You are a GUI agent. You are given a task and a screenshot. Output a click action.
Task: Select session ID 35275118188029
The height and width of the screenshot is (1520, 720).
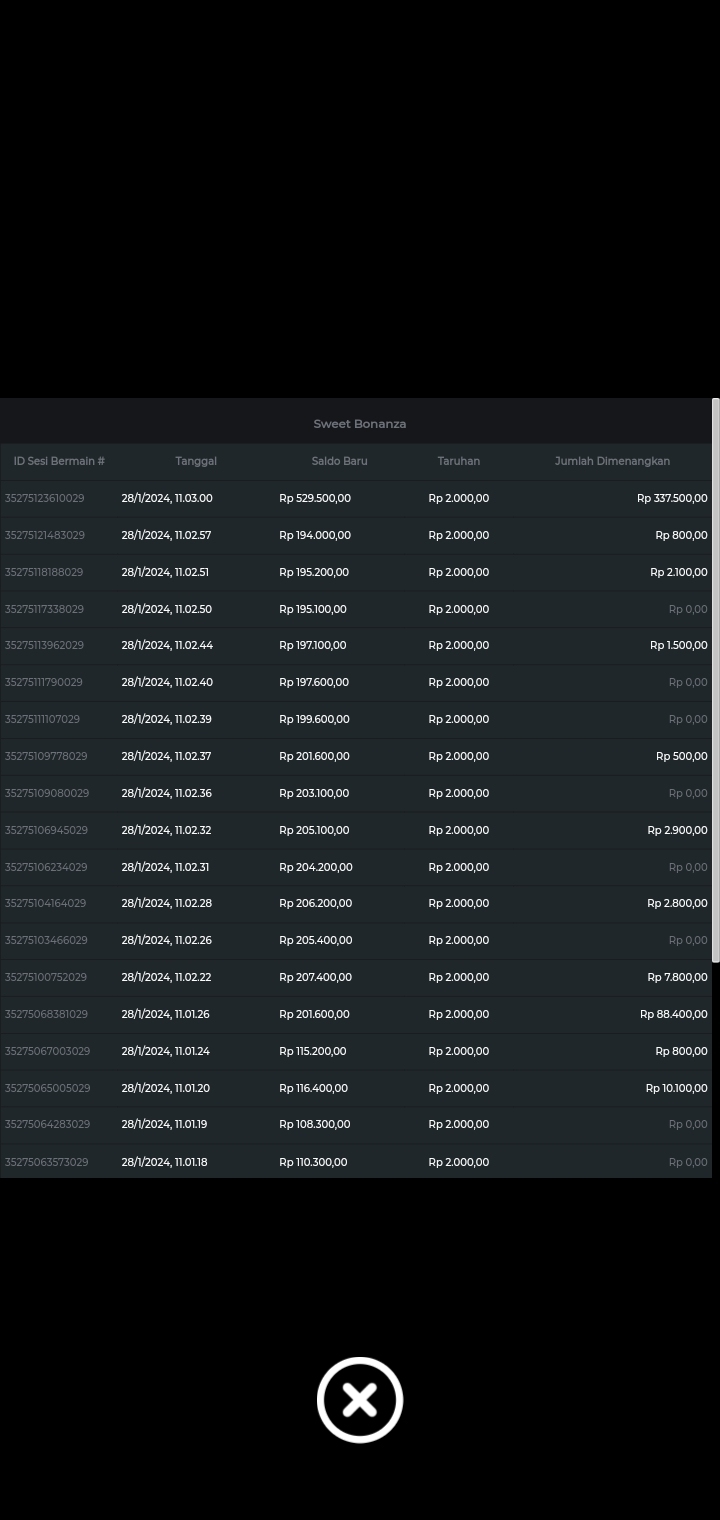click(x=44, y=572)
